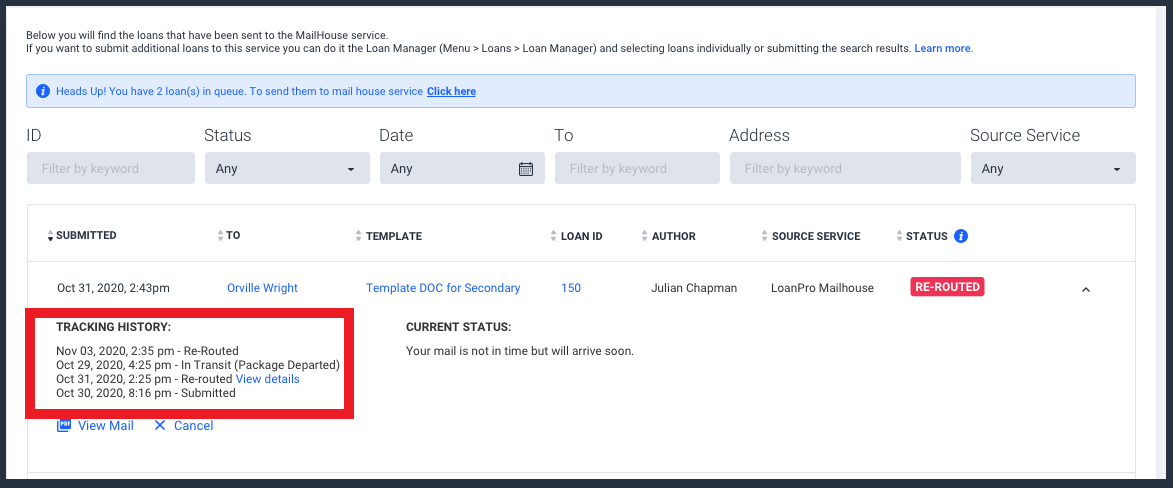Image resolution: width=1173 pixels, height=488 pixels.
Task: Open the Status filter dropdown
Action: [287, 168]
